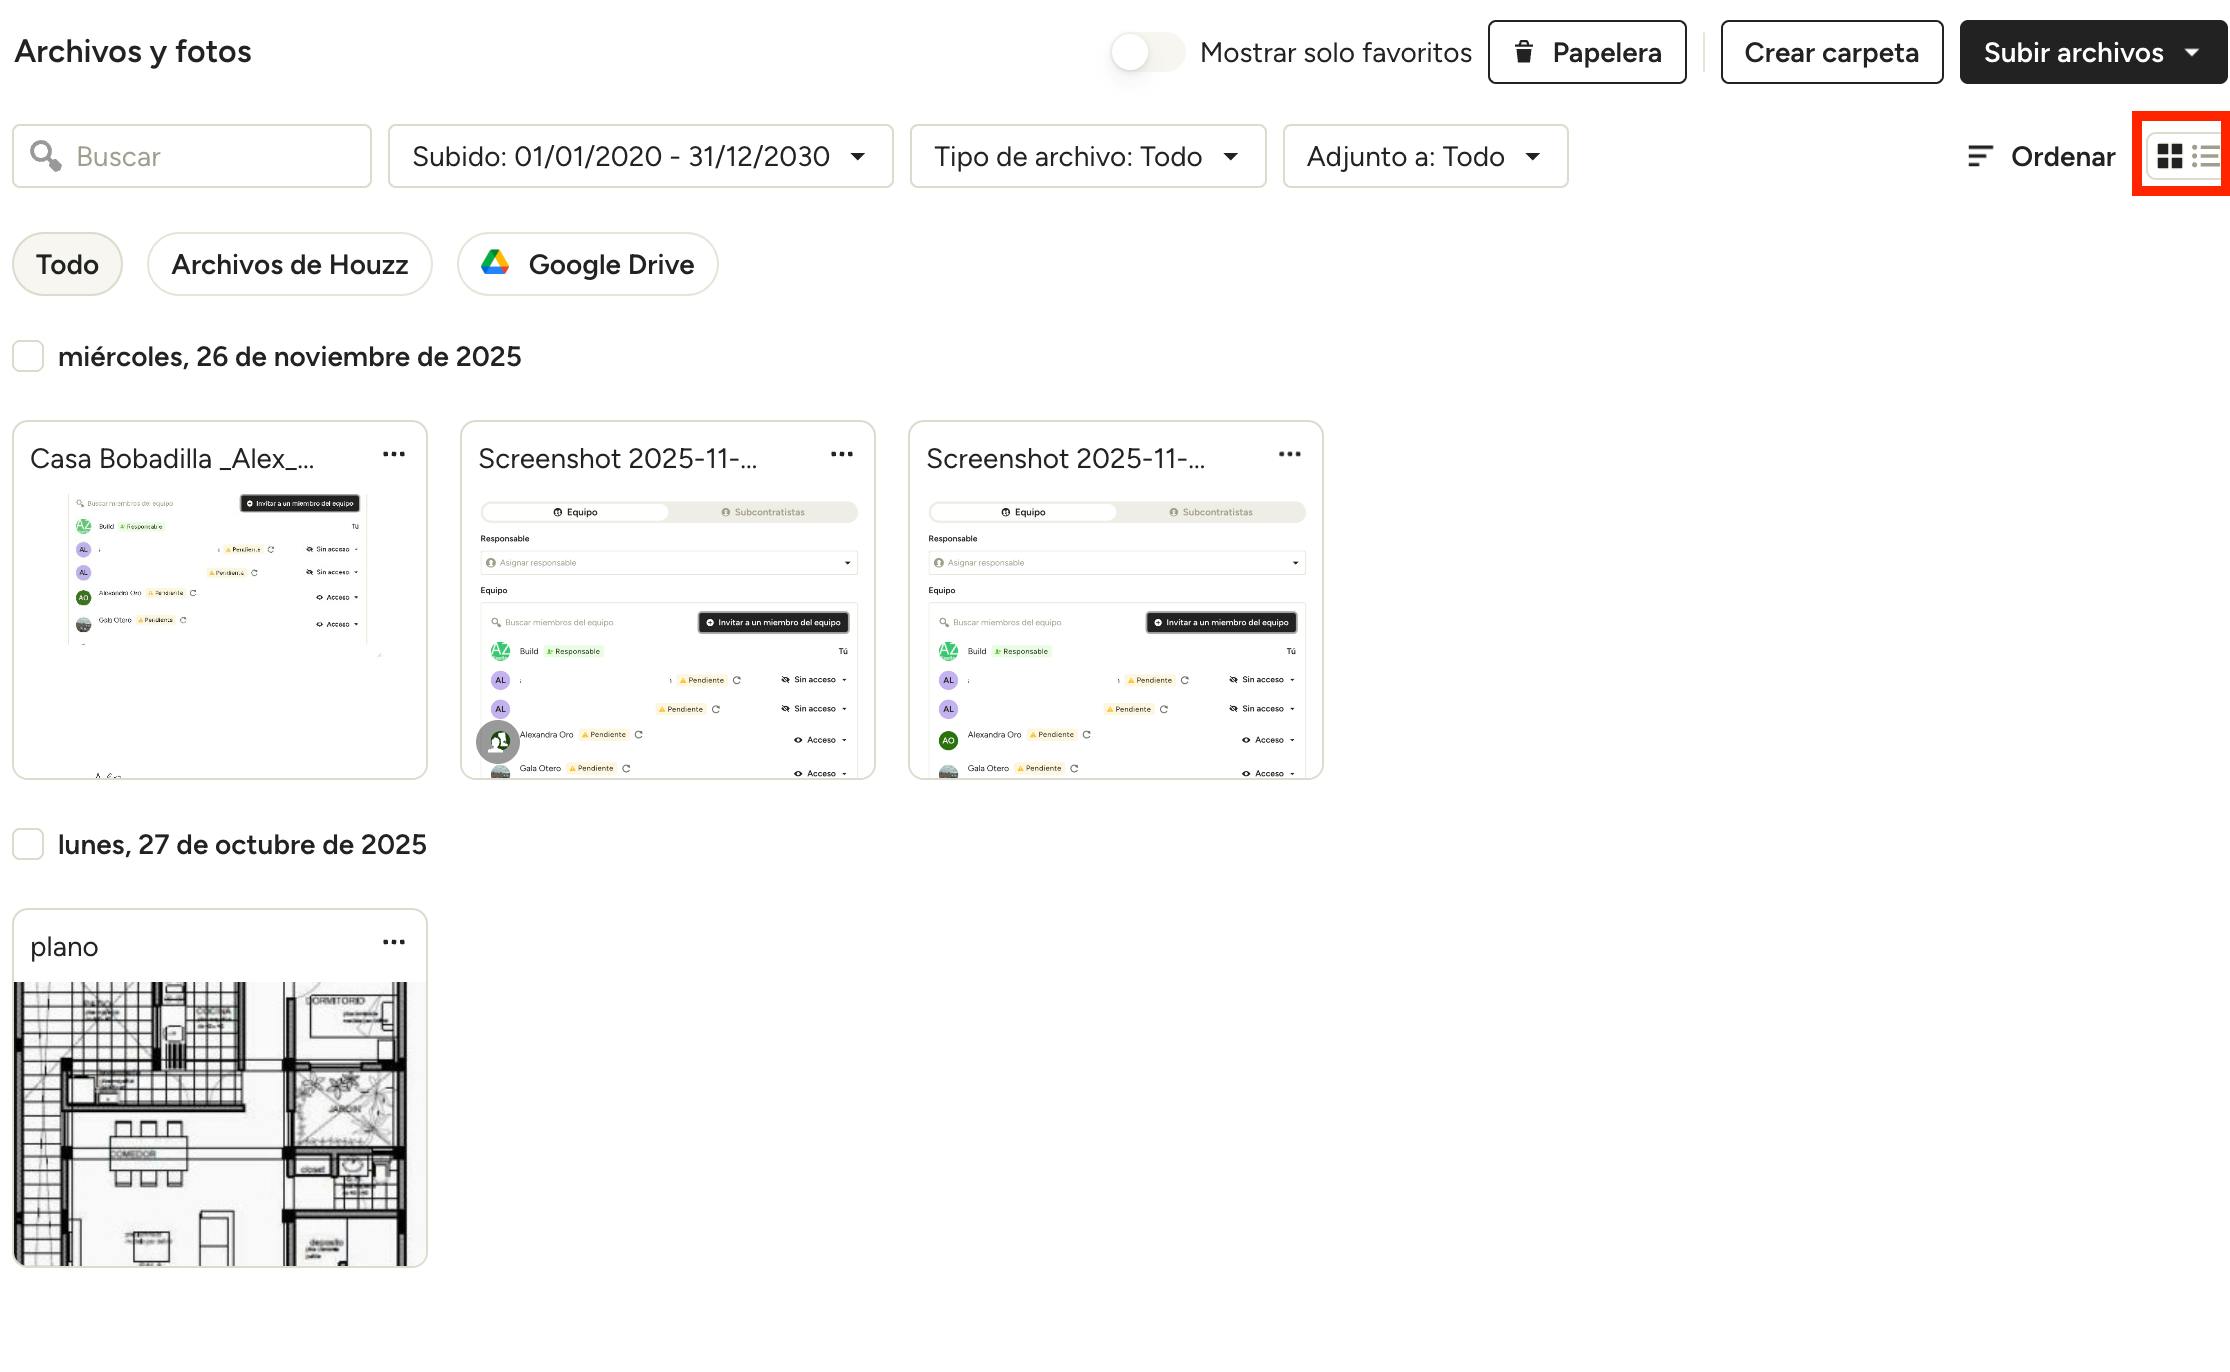Screen dimensions: 2230x1372
Task: Expand the Adjunto a filter
Action: [1424, 156]
